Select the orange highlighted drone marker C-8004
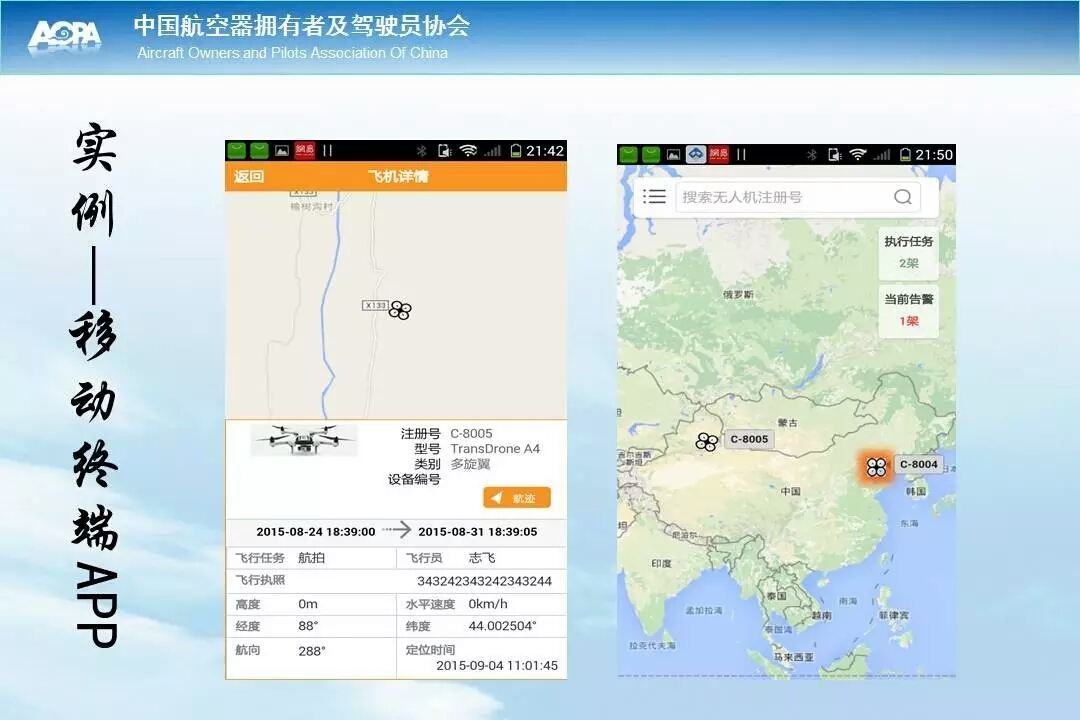The width and height of the screenshot is (1080, 720). pos(875,467)
